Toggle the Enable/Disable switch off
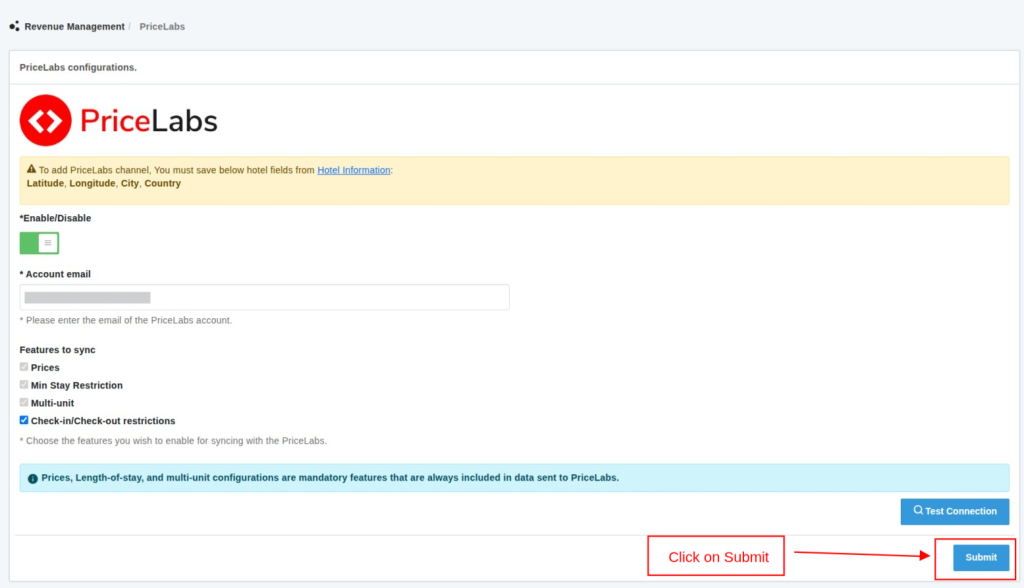Image resolution: width=1024 pixels, height=588 pixels. click(x=40, y=243)
